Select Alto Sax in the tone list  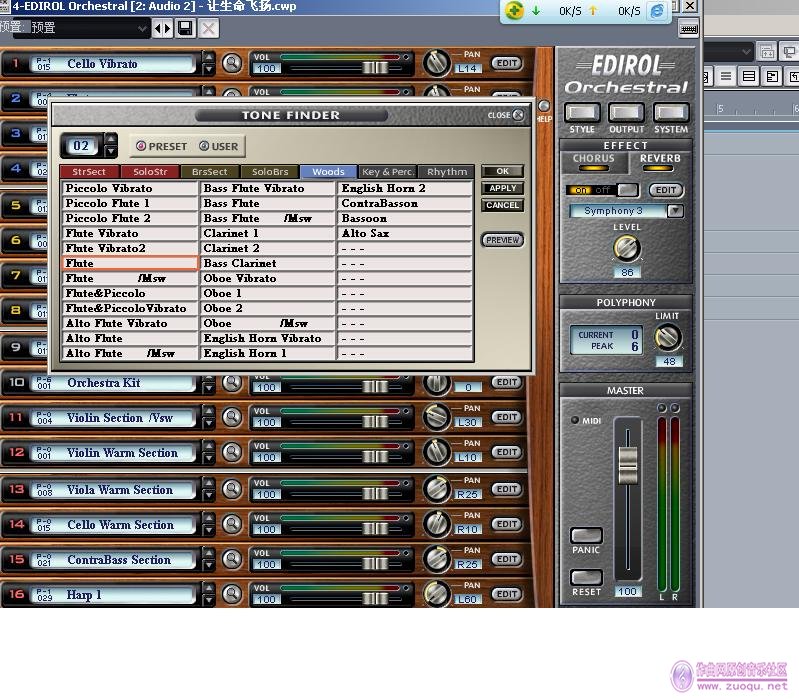(x=405, y=233)
